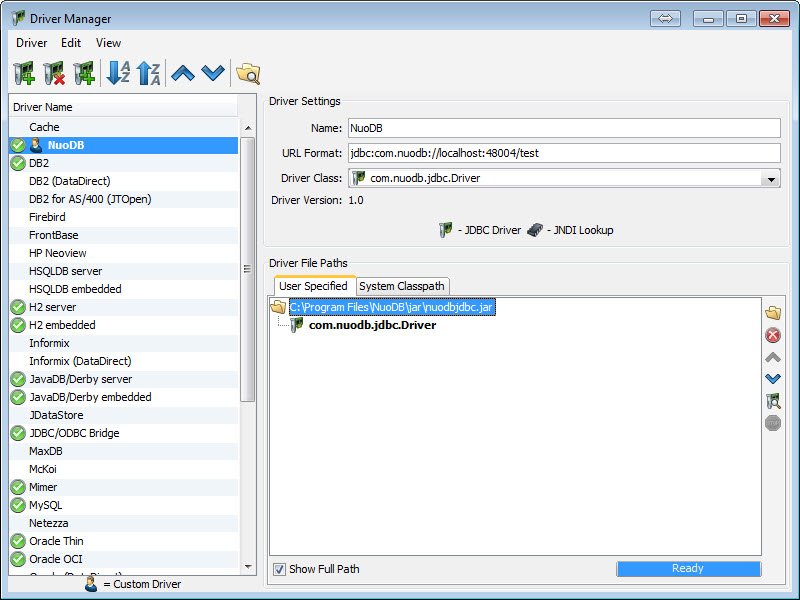Image resolution: width=800 pixels, height=600 pixels.
Task: Click folder icon of nuodbjdbc.jar entry
Action: [x=278, y=307]
